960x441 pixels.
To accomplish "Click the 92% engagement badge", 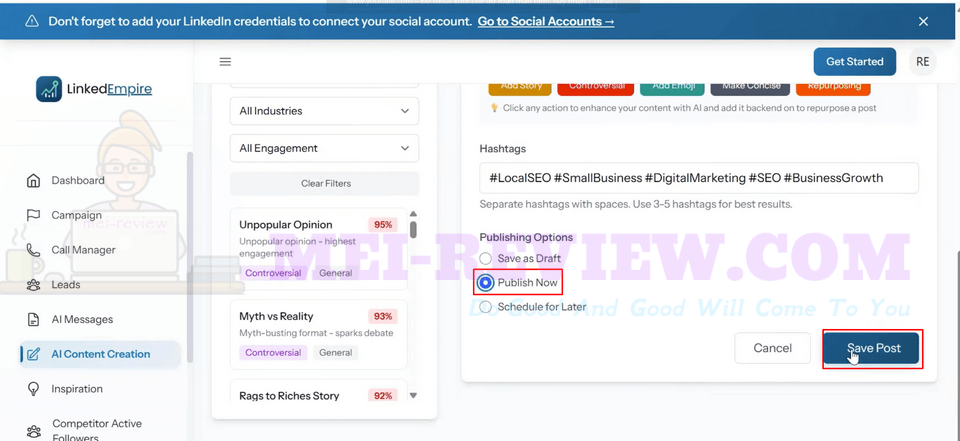I will tap(383, 396).
